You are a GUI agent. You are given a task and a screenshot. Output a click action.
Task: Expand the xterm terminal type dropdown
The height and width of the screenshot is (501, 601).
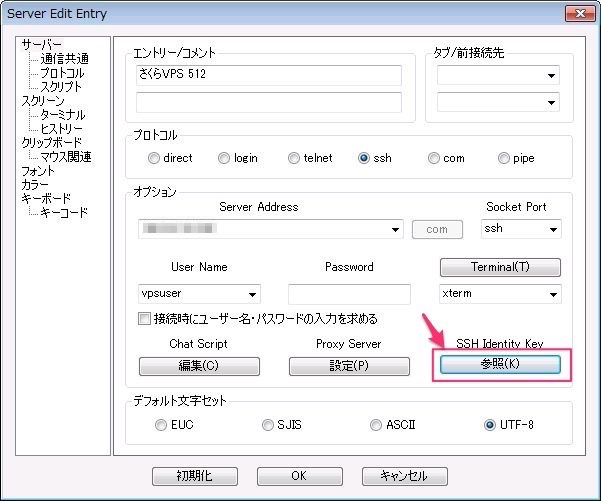[551, 294]
